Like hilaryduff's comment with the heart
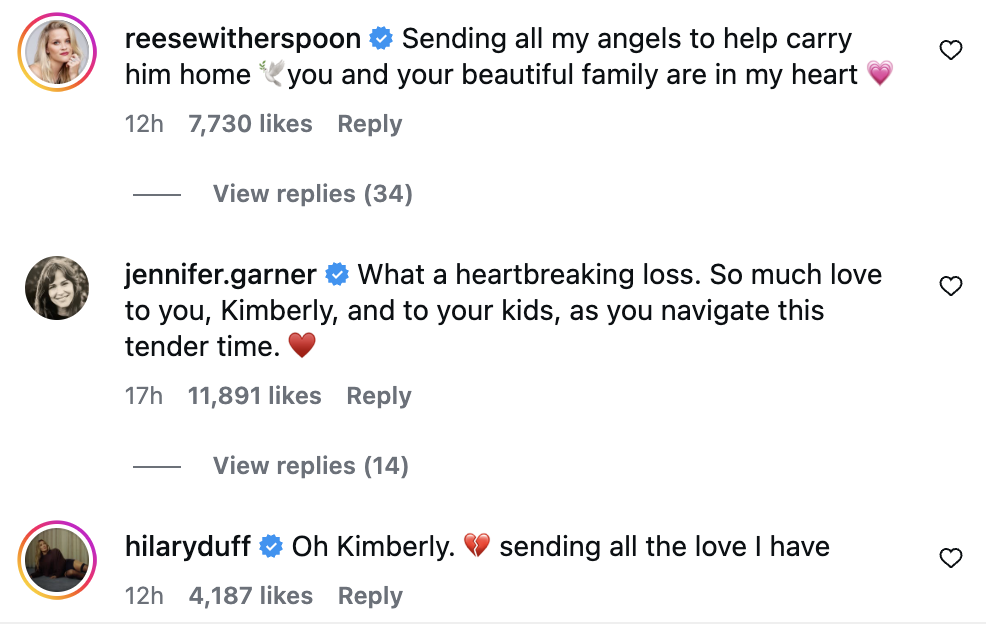 pyautogui.click(x=951, y=558)
